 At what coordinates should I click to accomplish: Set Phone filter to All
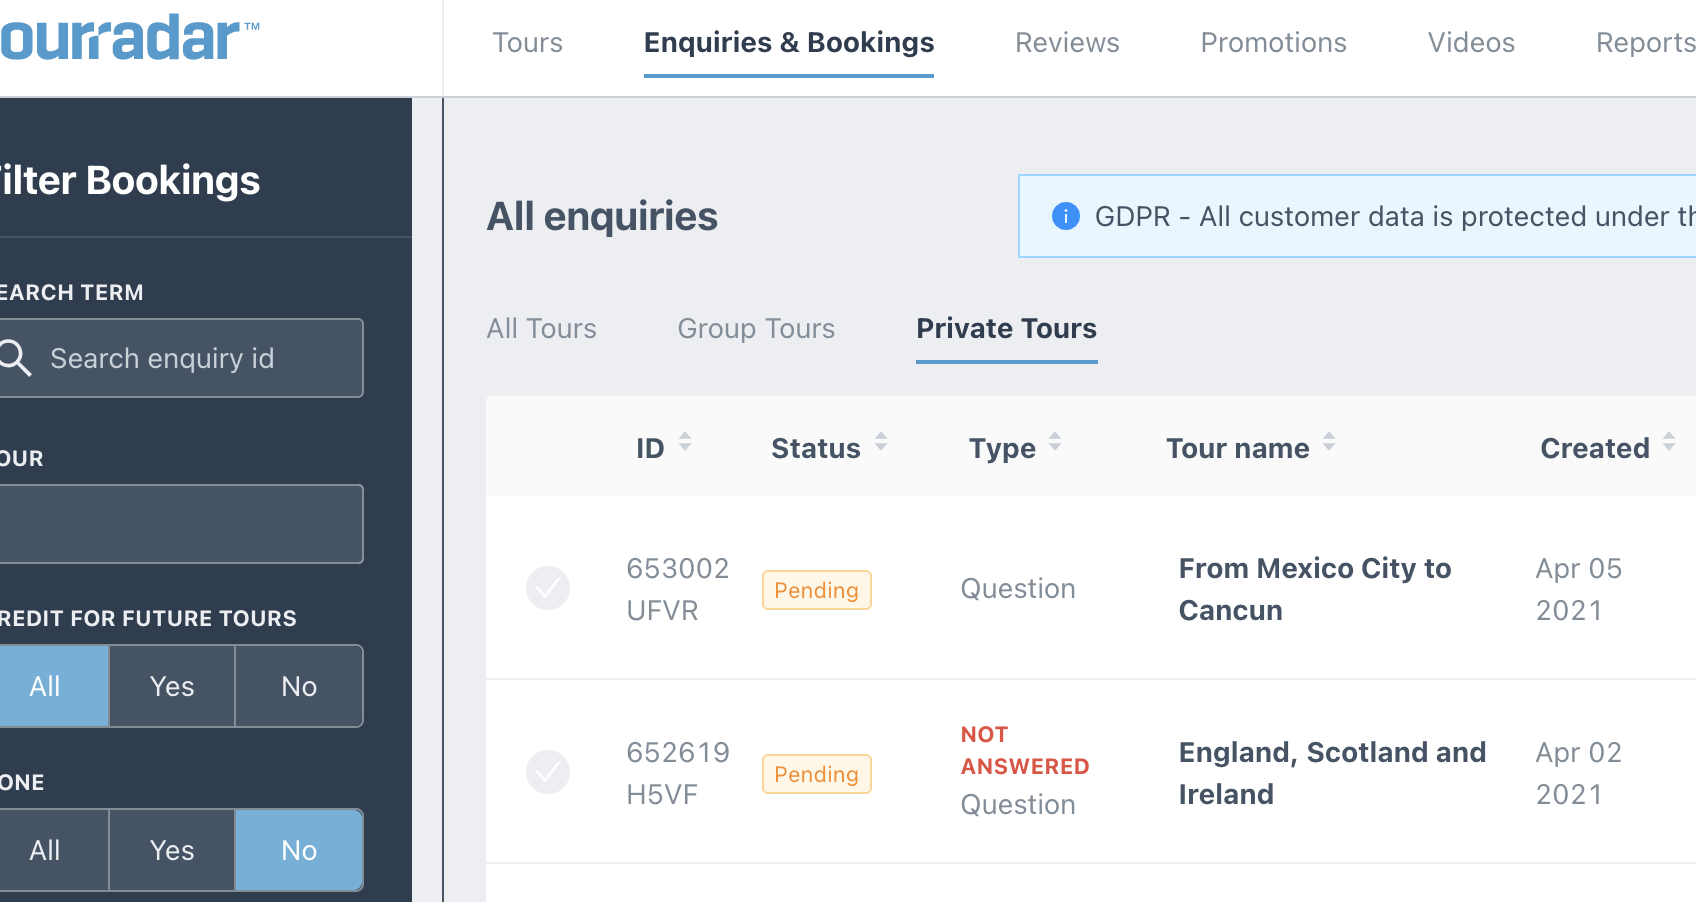click(x=45, y=849)
